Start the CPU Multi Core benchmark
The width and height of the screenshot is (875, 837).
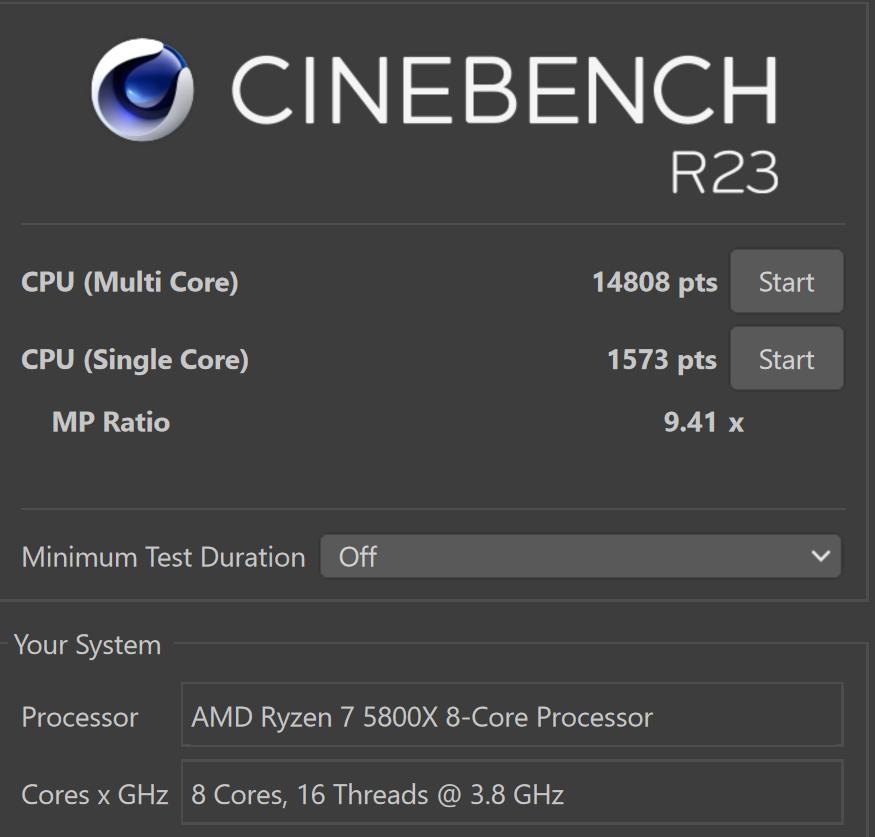click(x=786, y=281)
